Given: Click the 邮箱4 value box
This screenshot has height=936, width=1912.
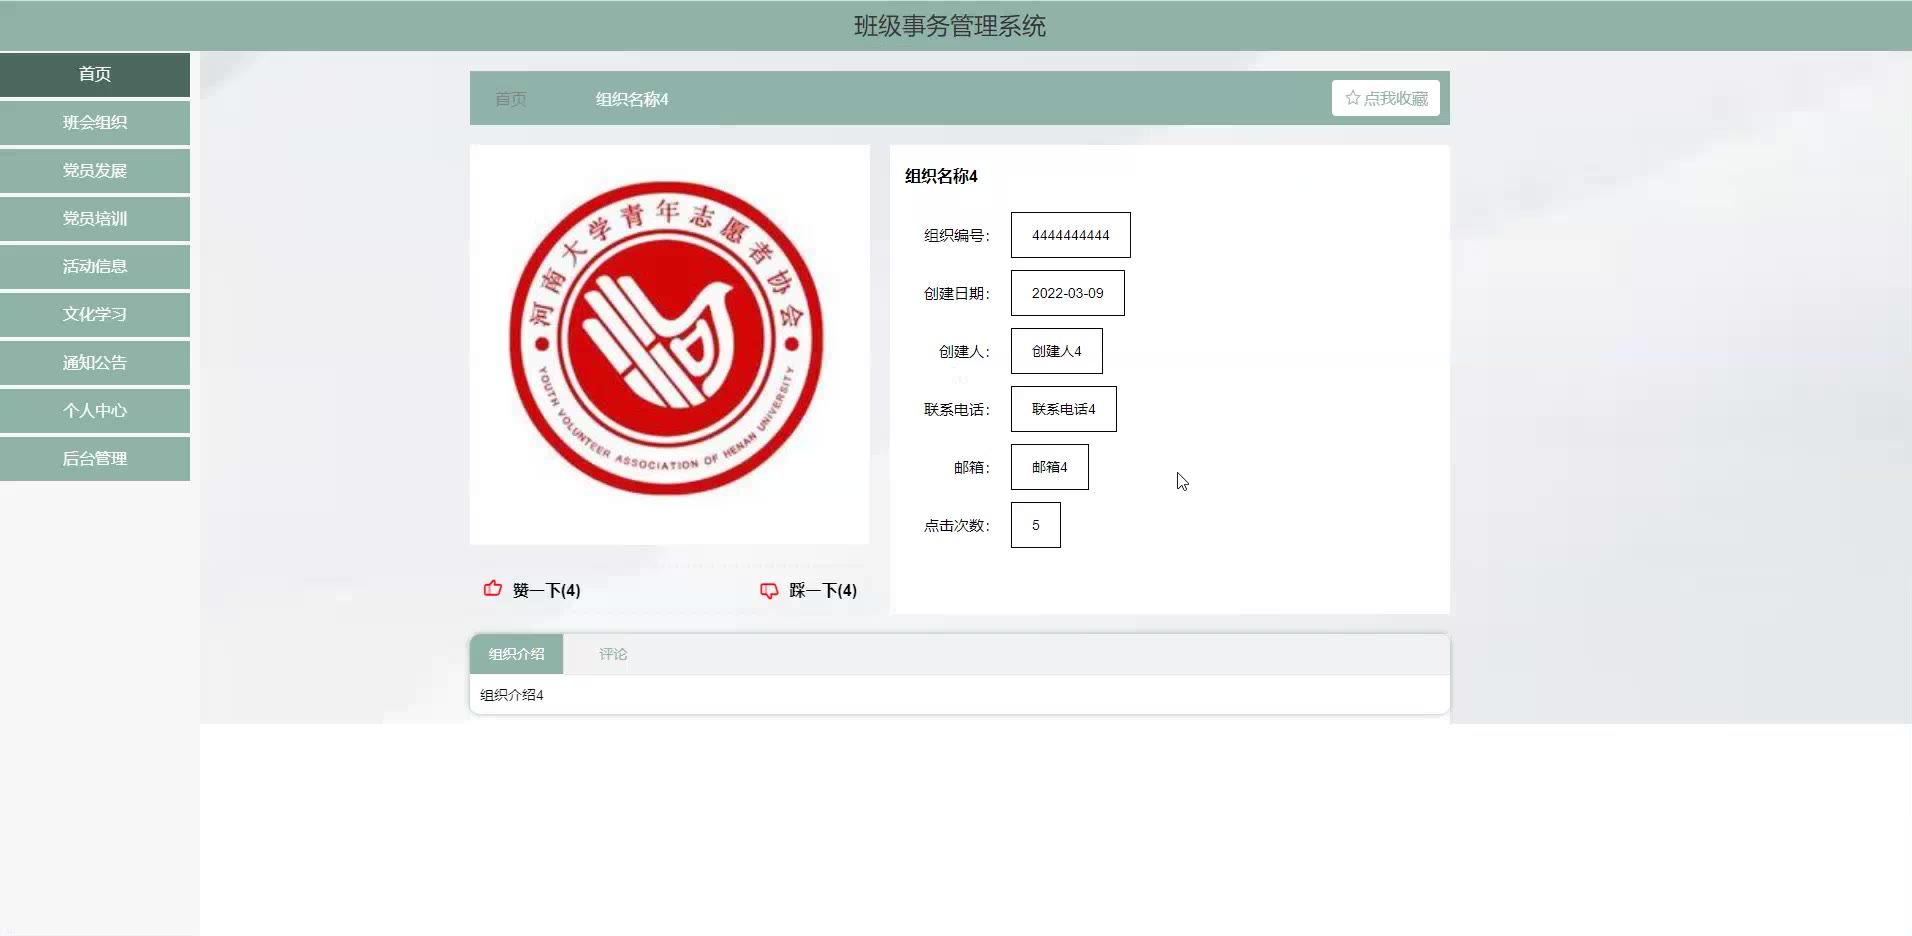Looking at the screenshot, I should [x=1050, y=467].
